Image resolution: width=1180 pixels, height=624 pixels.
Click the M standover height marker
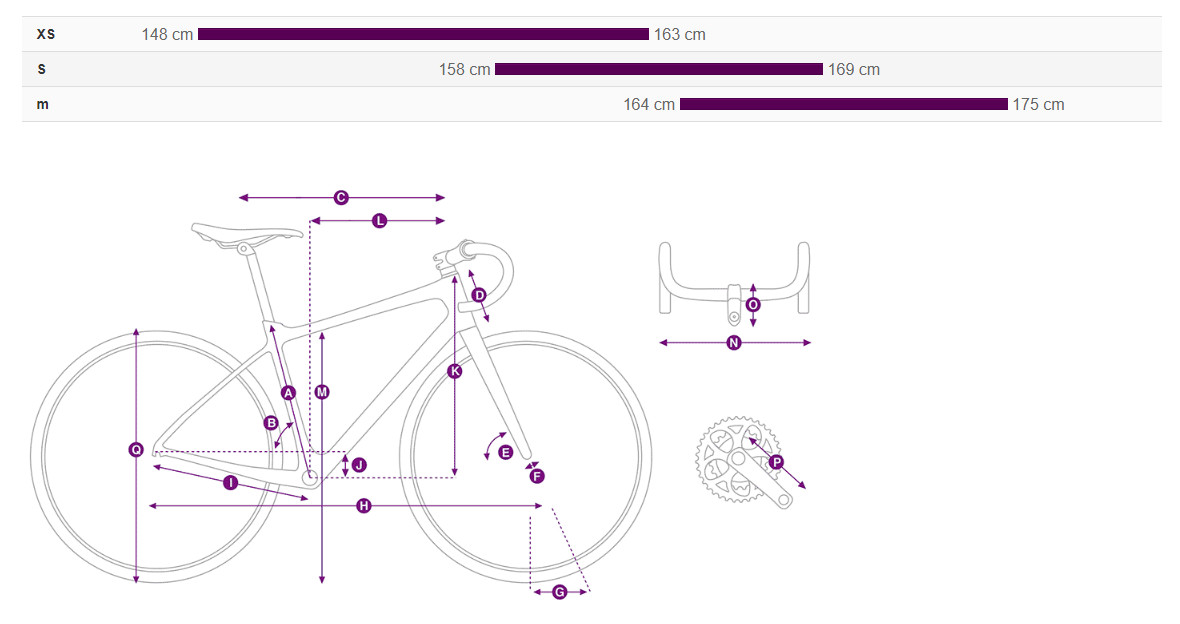point(322,392)
